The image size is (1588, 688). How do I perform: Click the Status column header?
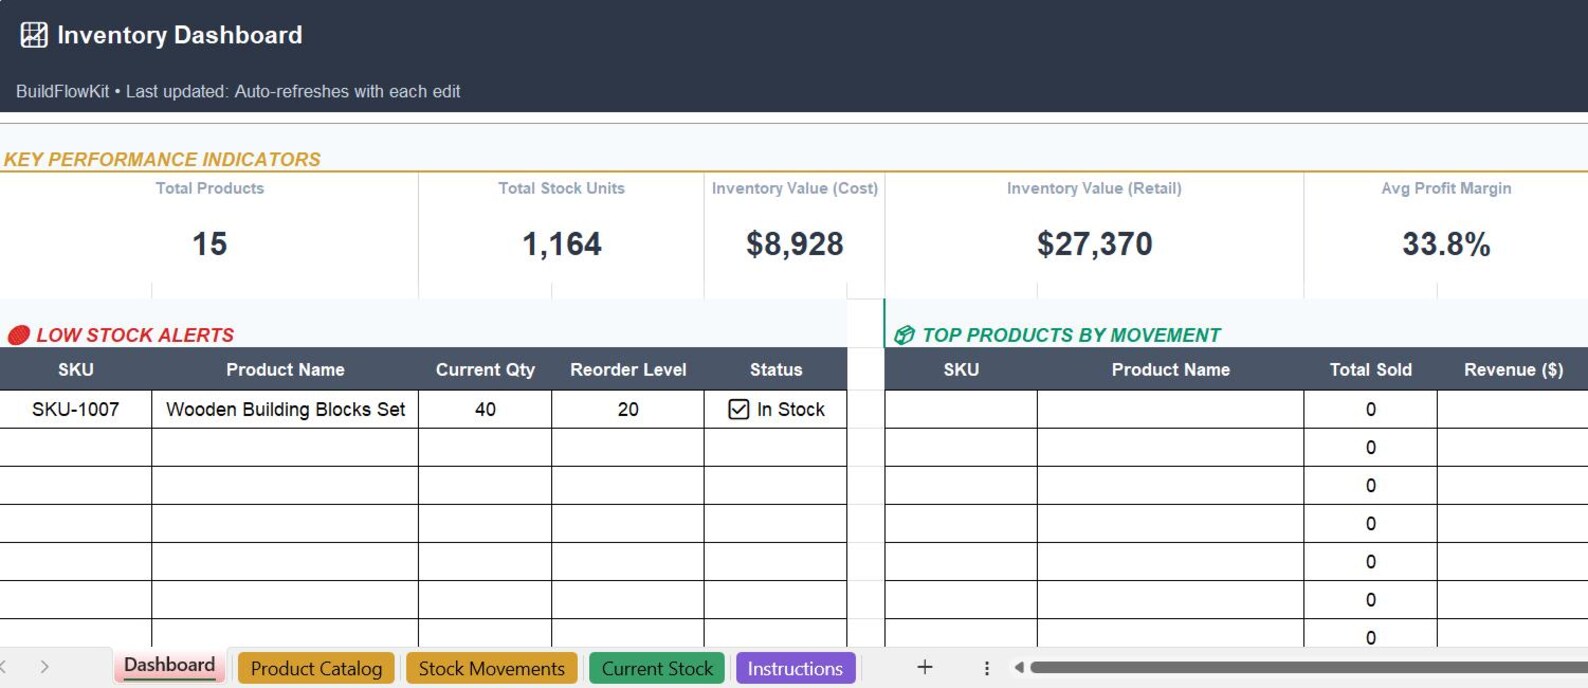(x=776, y=369)
